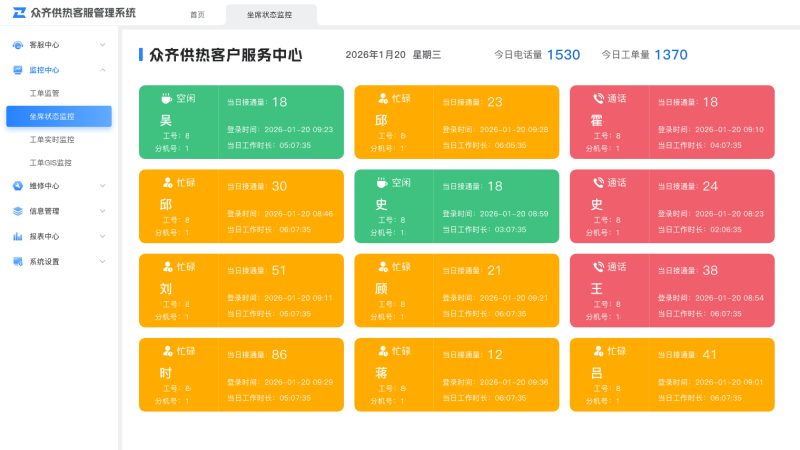The image size is (800, 450).
Task: Click login time 2026-01-20 08:46
Action: tap(298, 214)
